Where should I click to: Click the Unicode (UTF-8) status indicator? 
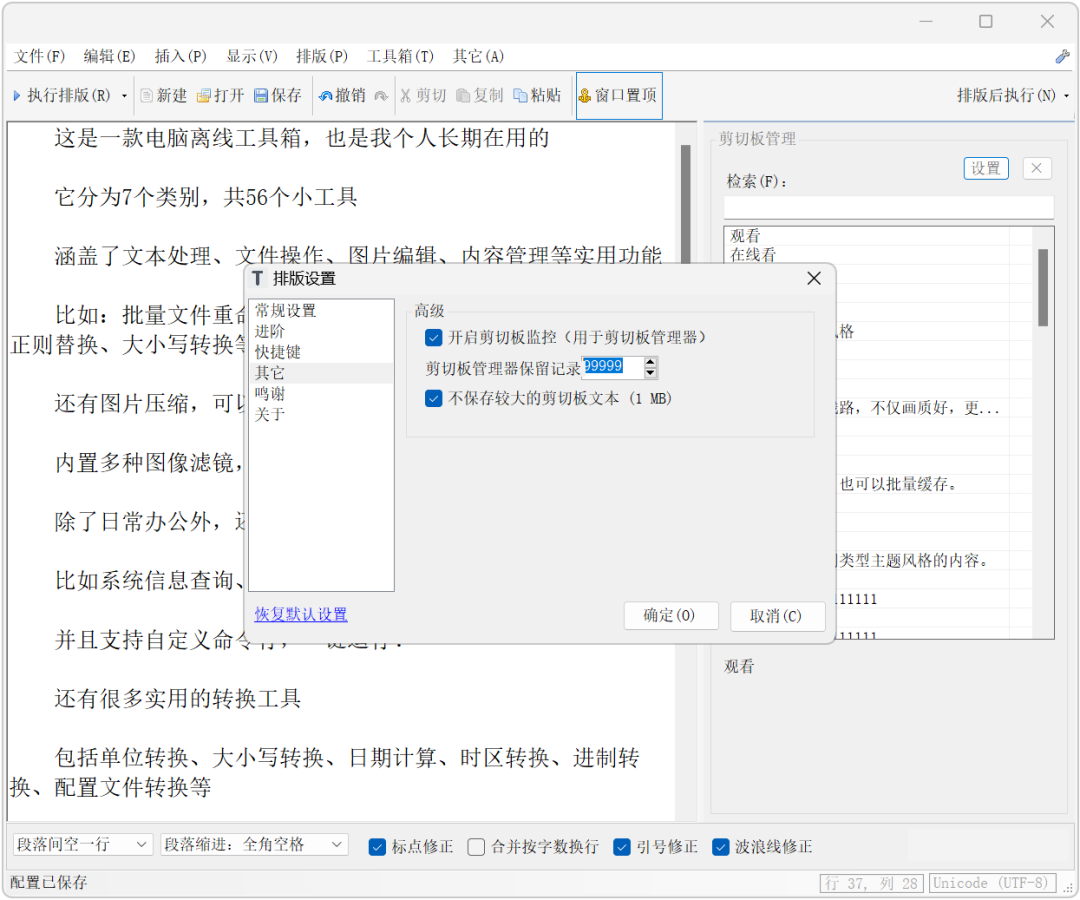[x=992, y=883]
